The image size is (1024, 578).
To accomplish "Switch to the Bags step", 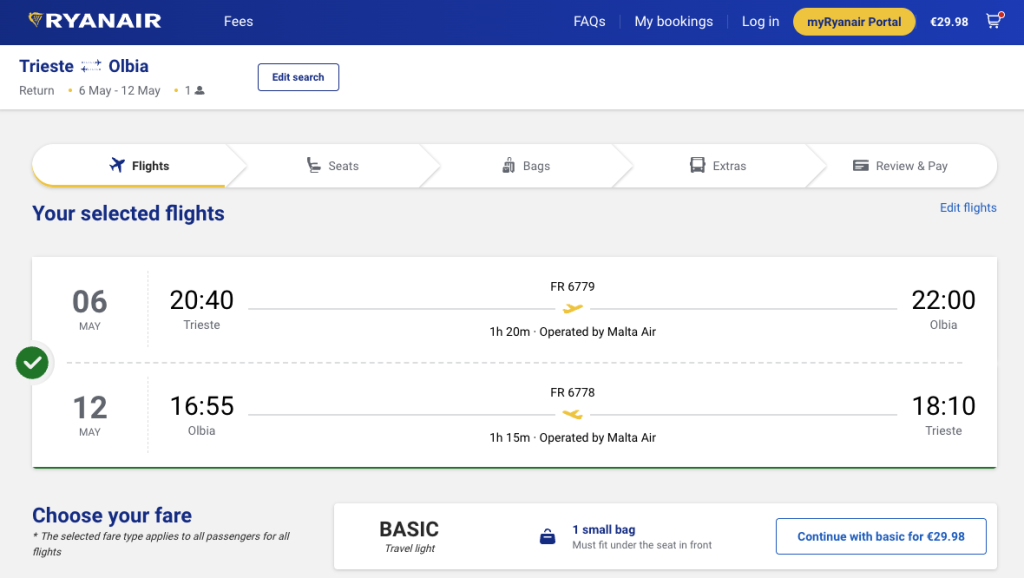I will (x=526, y=166).
